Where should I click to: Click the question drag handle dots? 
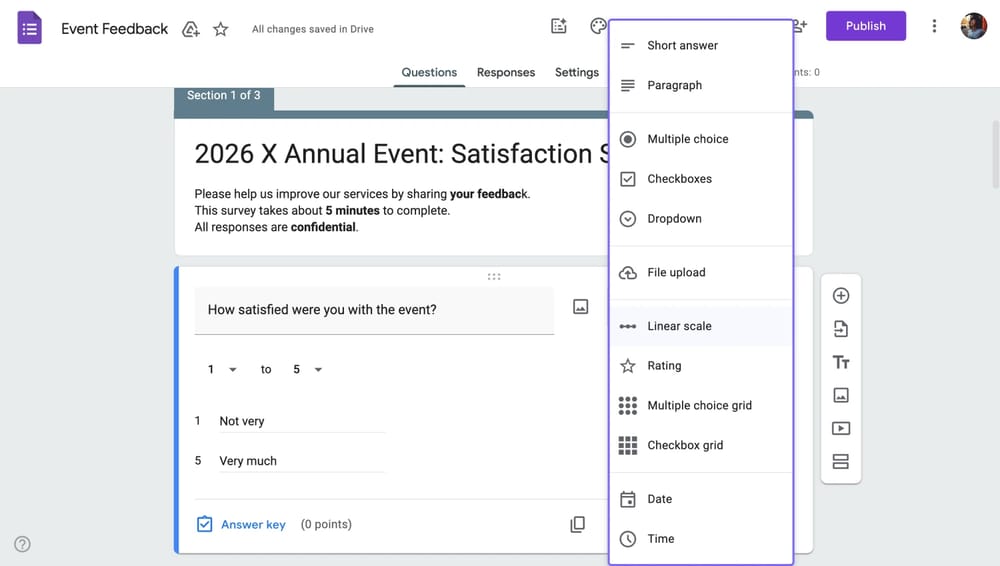(494, 276)
